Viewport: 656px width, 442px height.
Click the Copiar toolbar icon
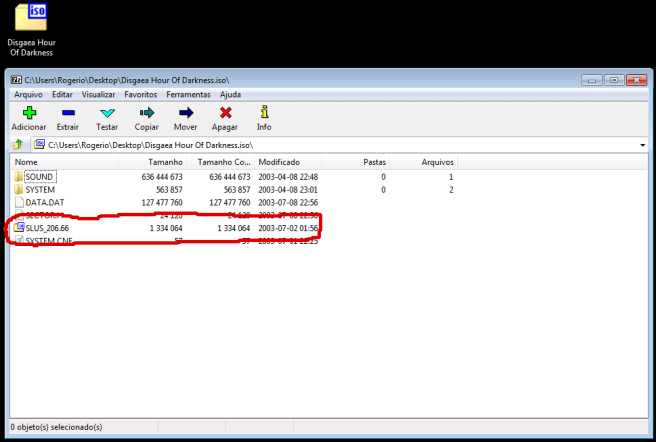coord(147,113)
